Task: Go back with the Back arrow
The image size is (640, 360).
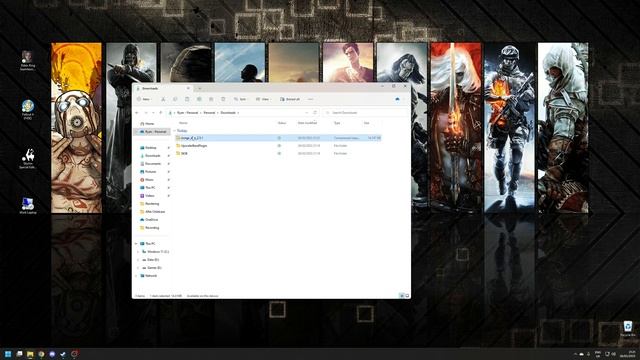Action: tap(137, 113)
